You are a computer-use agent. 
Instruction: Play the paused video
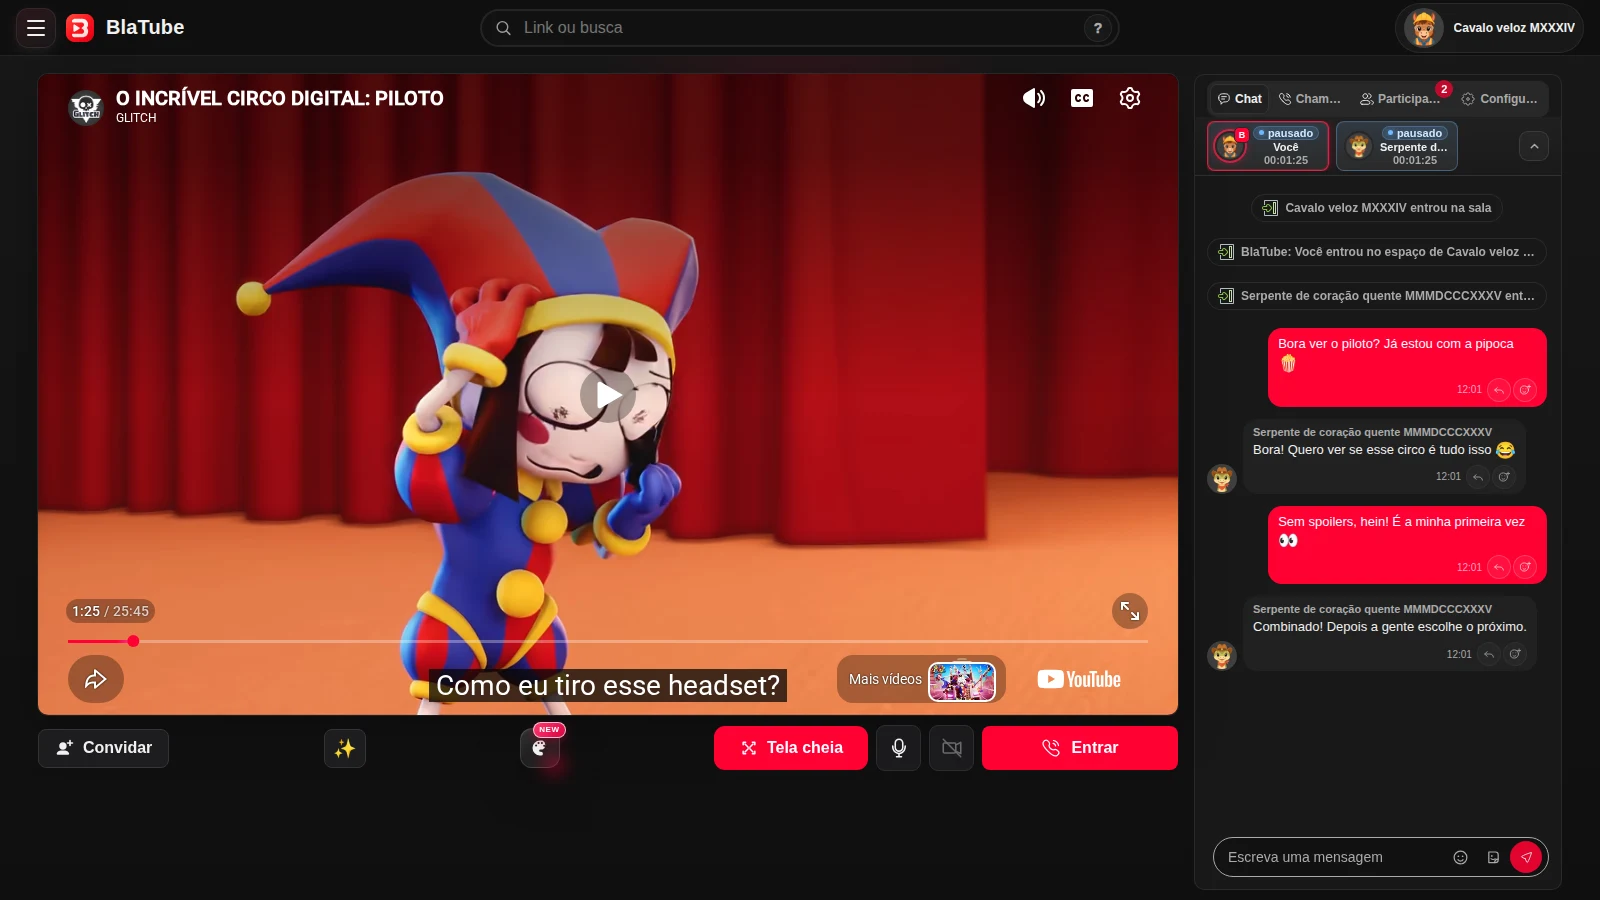coord(608,395)
